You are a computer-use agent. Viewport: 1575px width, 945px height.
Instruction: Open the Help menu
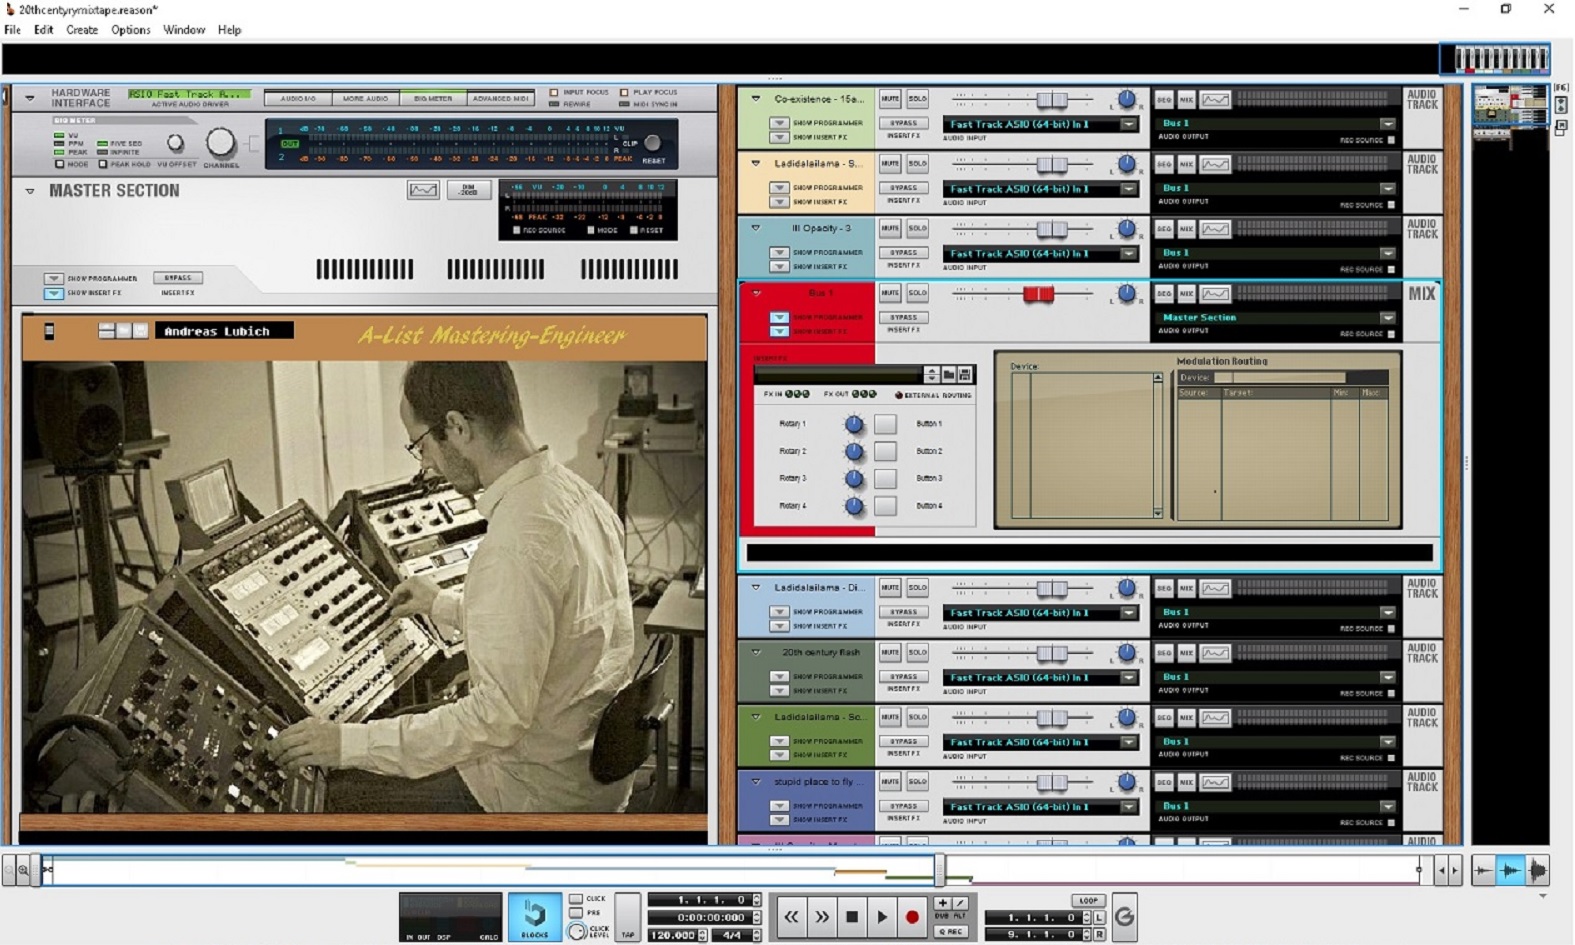click(x=229, y=30)
